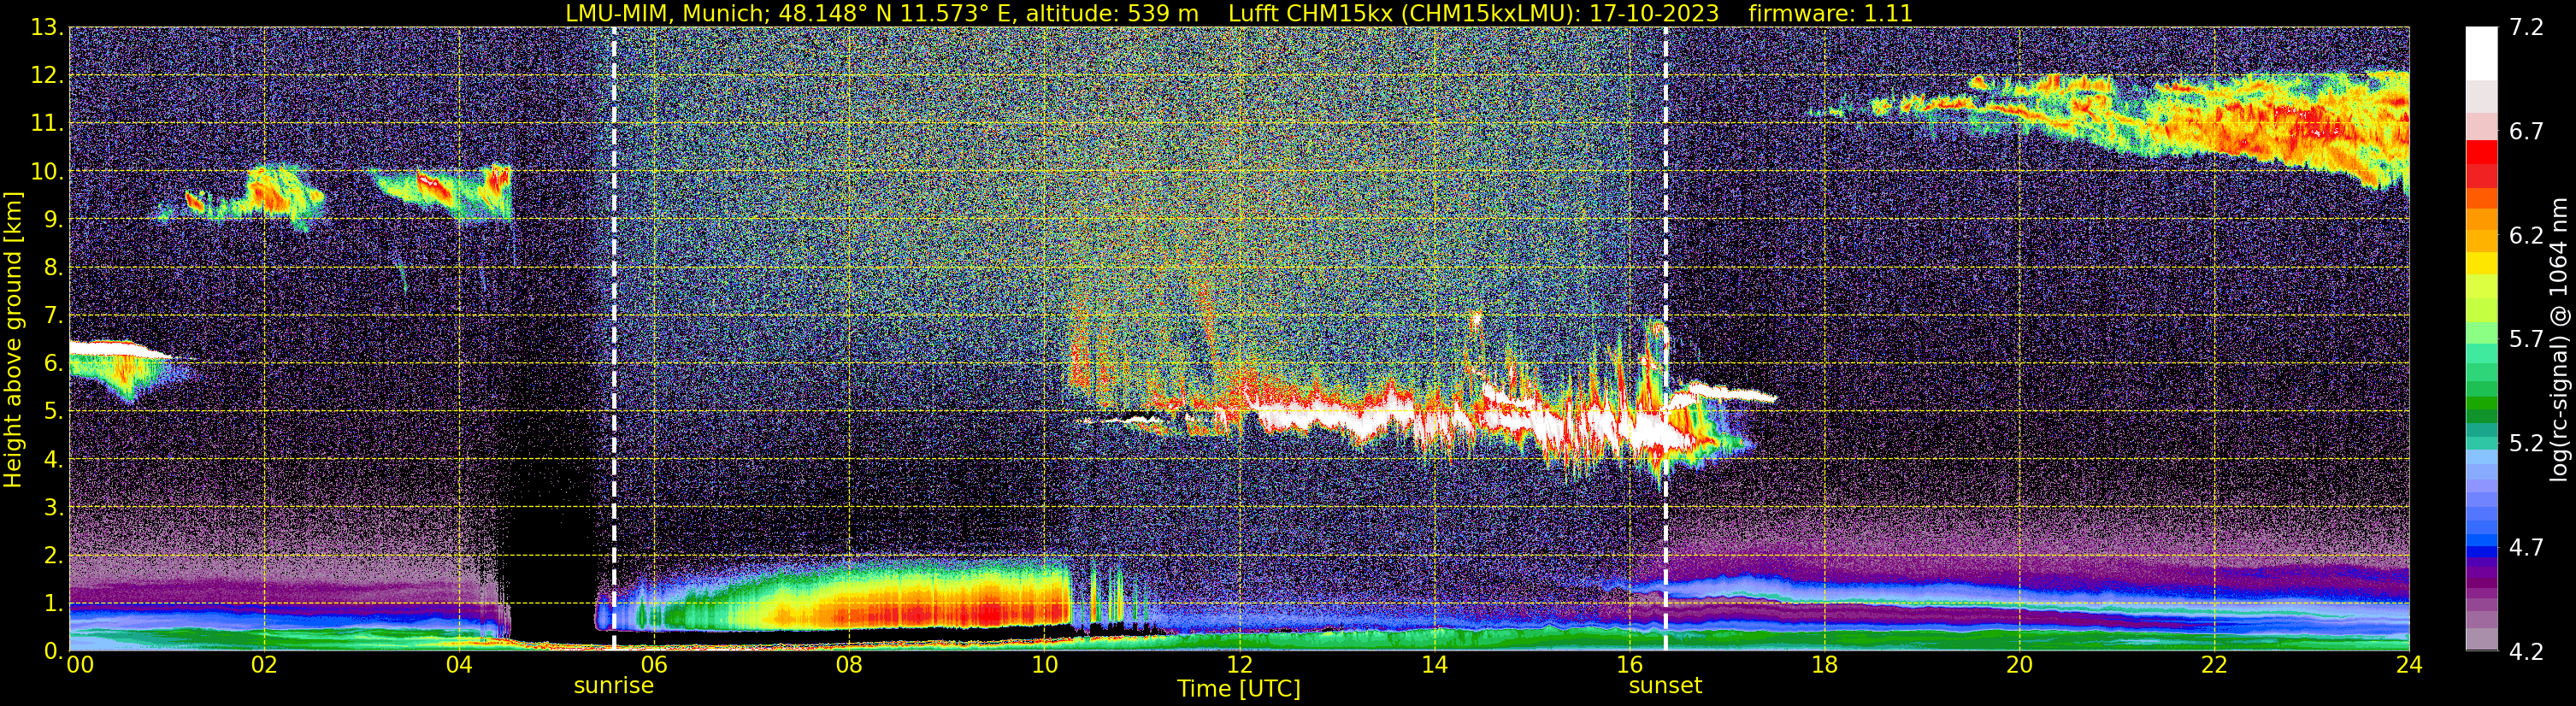Click the yellow colorbar segment near 6.2
This screenshot has height=706, width=2576.
(x=2481, y=264)
